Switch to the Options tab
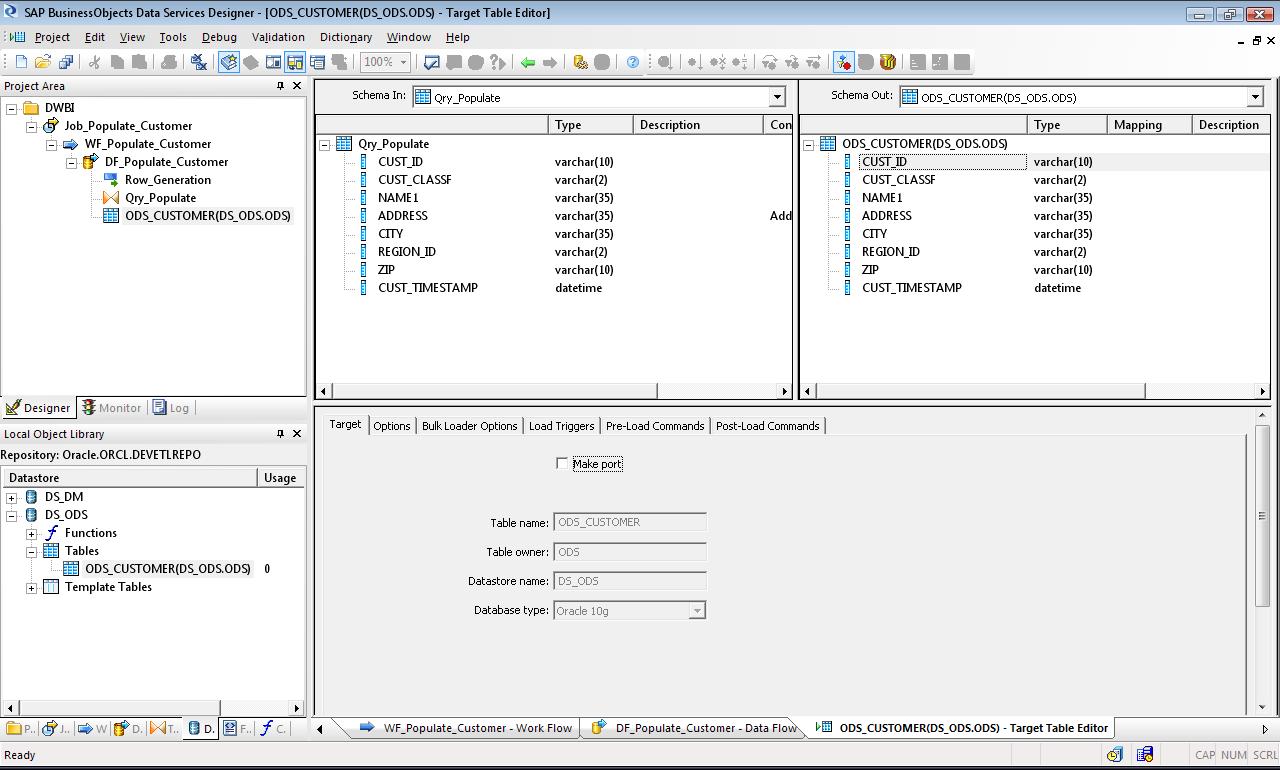 [x=392, y=426]
